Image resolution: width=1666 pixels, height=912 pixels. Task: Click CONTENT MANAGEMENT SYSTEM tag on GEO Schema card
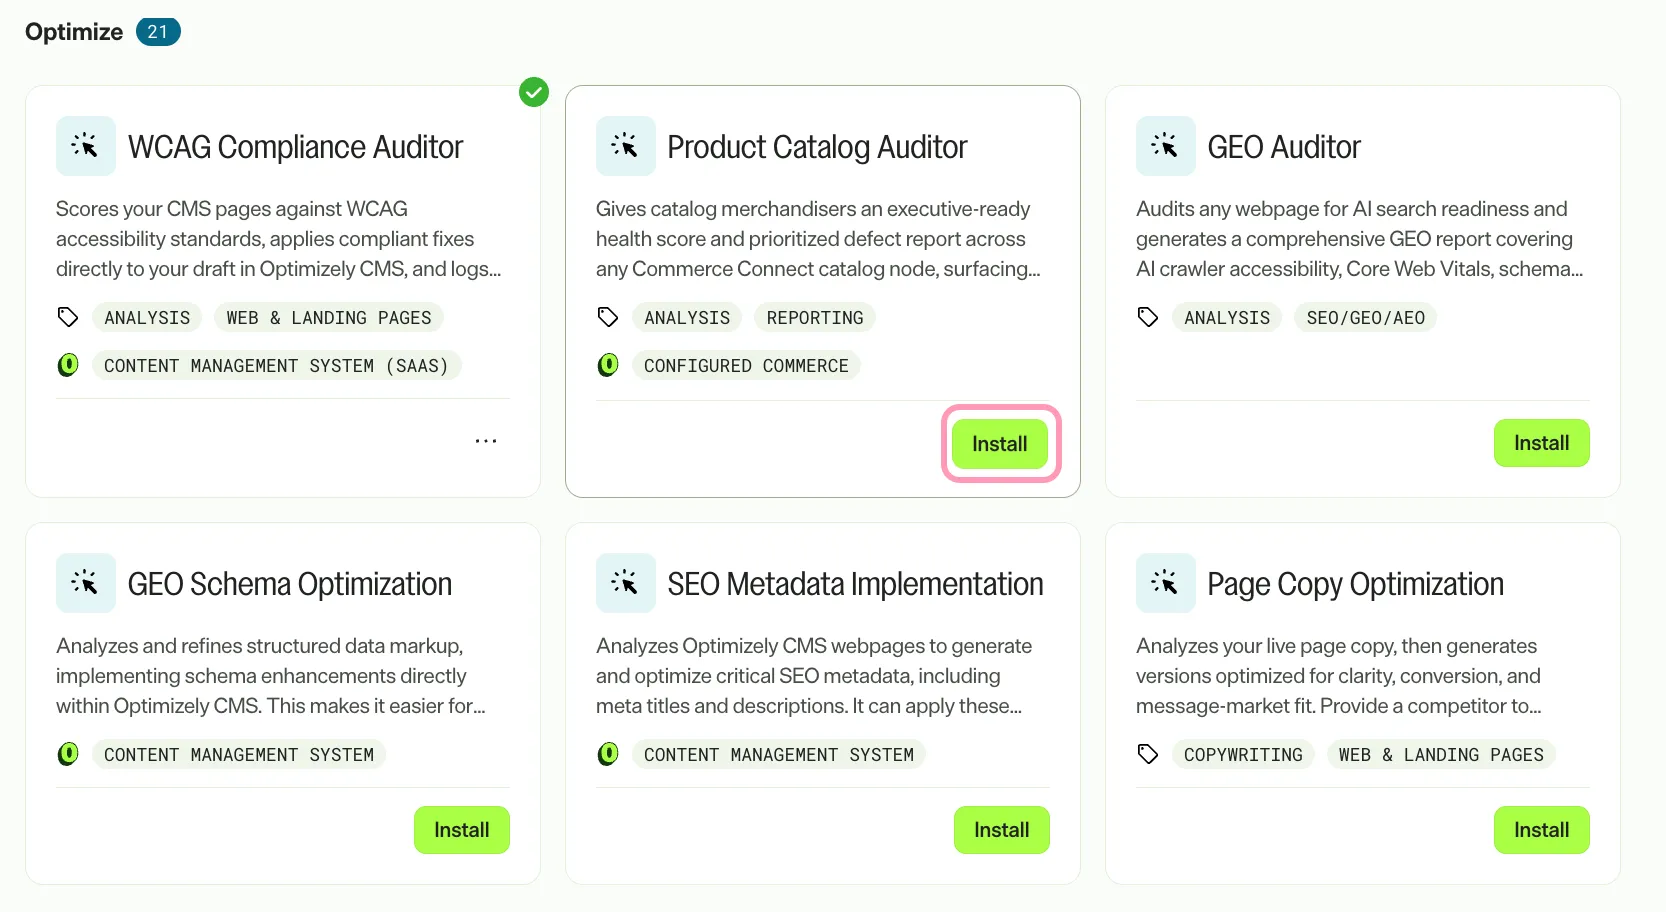coord(239,754)
